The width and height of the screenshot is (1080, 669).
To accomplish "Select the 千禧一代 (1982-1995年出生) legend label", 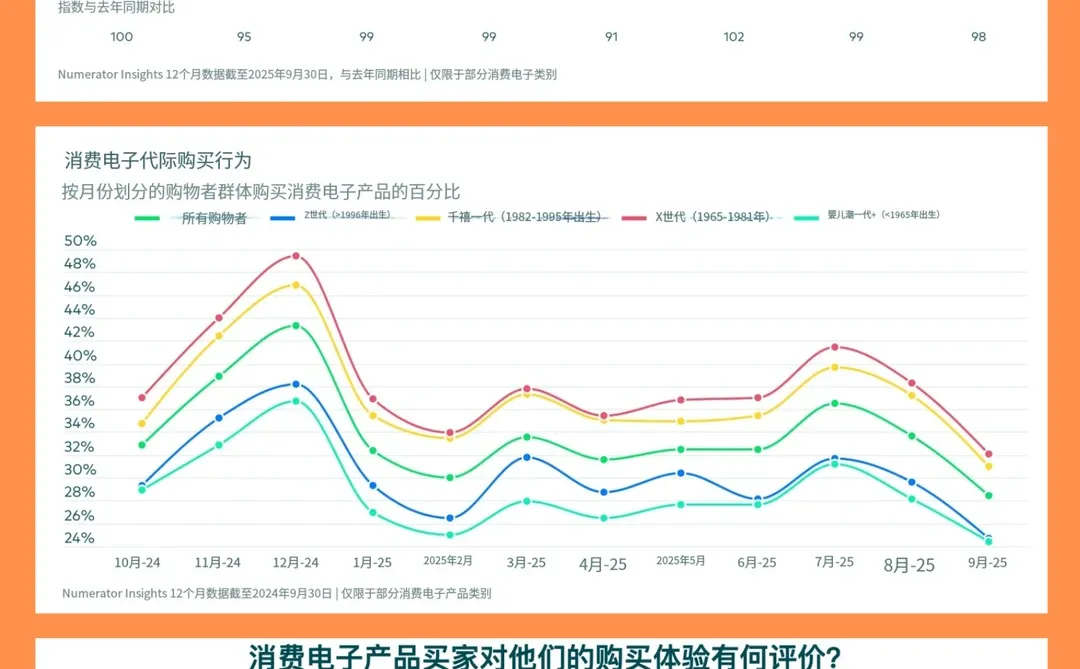I will click(x=528, y=215).
